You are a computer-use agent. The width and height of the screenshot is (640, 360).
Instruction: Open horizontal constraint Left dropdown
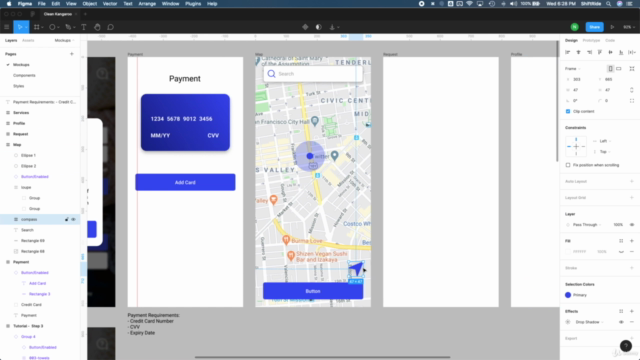pyautogui.click(x=605, y=141)
